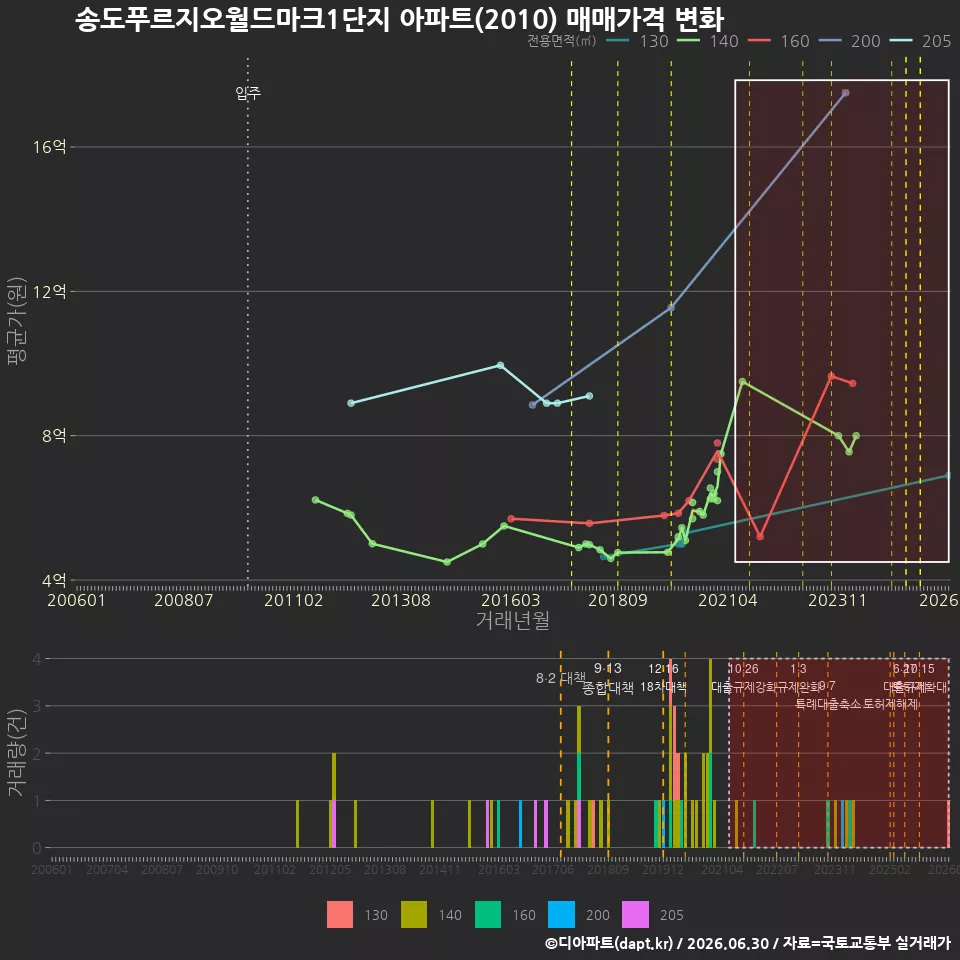The height and width of the screenshot is (960, 960).
Task: Click 201308 on the price chart x-axis
Action: 401,600
